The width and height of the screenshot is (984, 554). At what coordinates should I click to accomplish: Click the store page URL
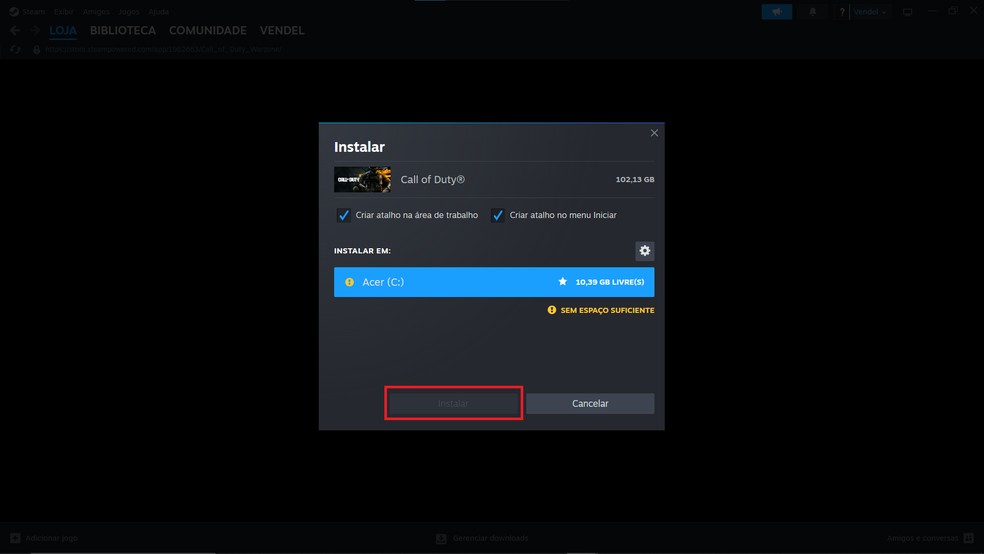pos(163,49)
